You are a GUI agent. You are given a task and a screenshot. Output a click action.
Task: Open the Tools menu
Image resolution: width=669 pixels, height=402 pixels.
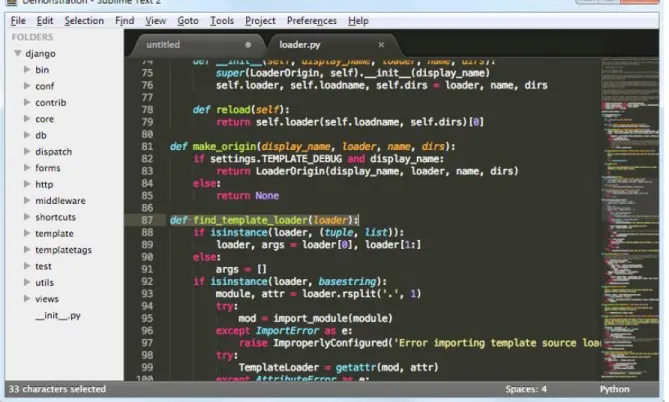222,20
